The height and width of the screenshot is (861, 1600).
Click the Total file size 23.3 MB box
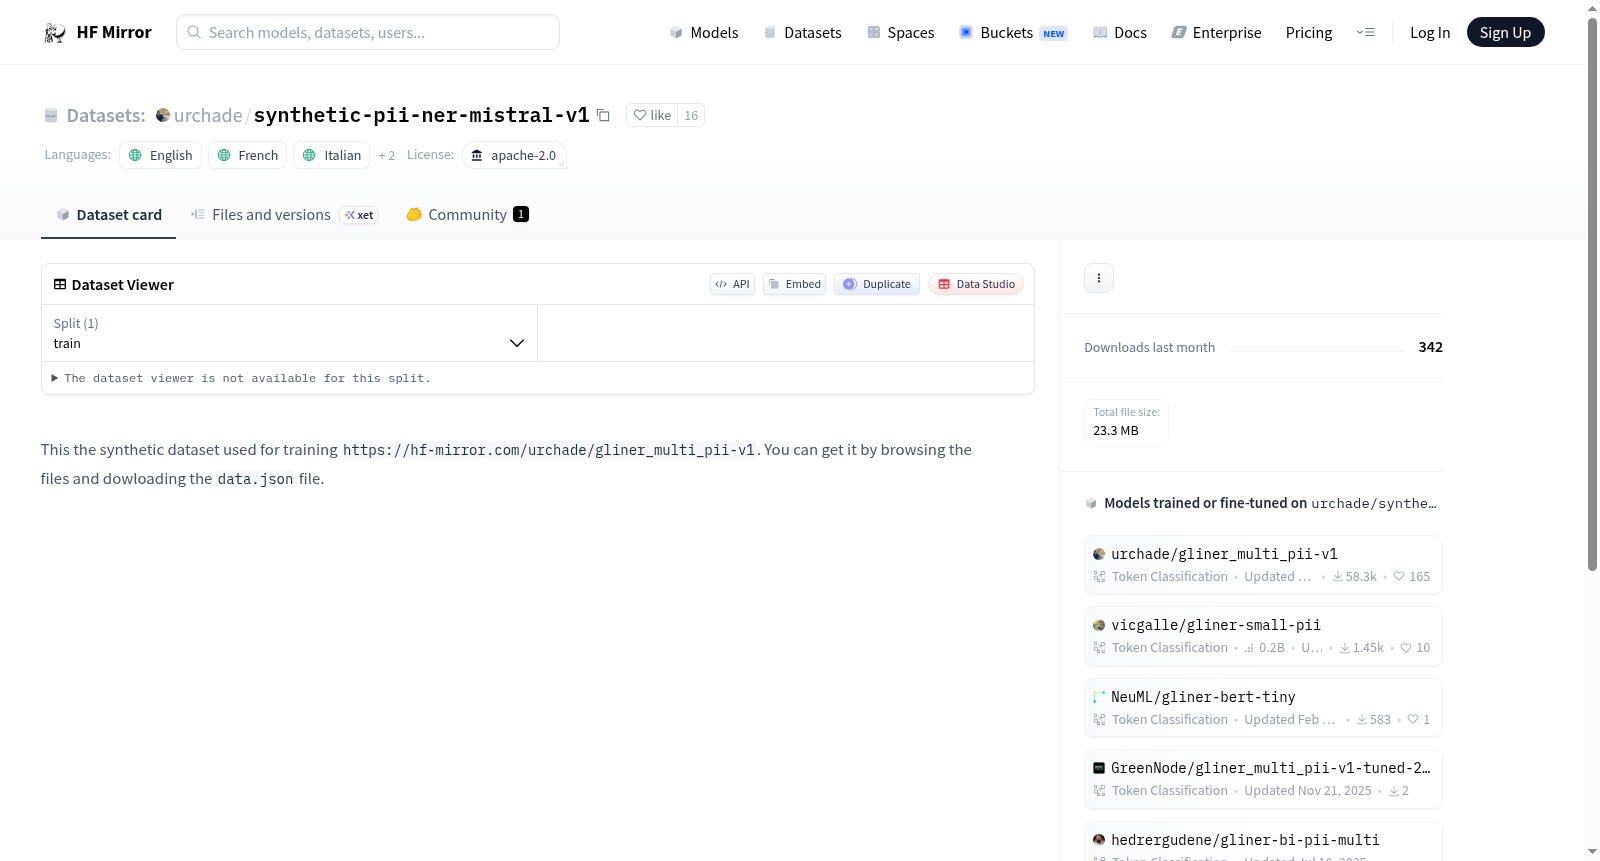tap(1126, 422)
